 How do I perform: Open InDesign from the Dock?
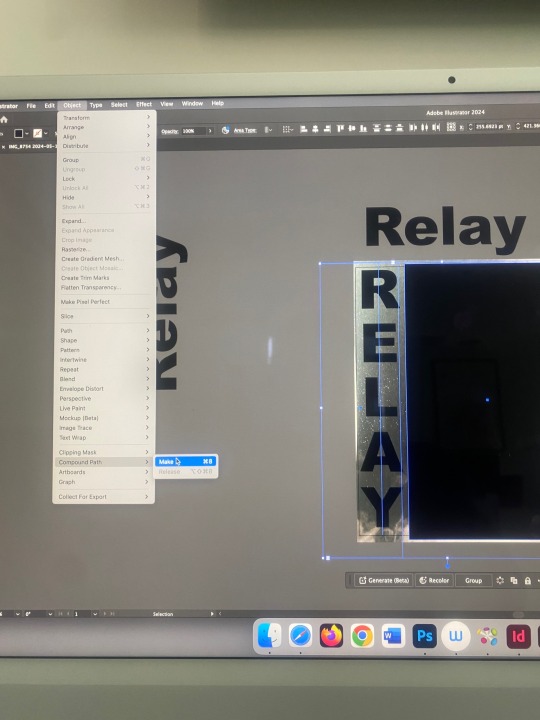(x=518, y=636)
